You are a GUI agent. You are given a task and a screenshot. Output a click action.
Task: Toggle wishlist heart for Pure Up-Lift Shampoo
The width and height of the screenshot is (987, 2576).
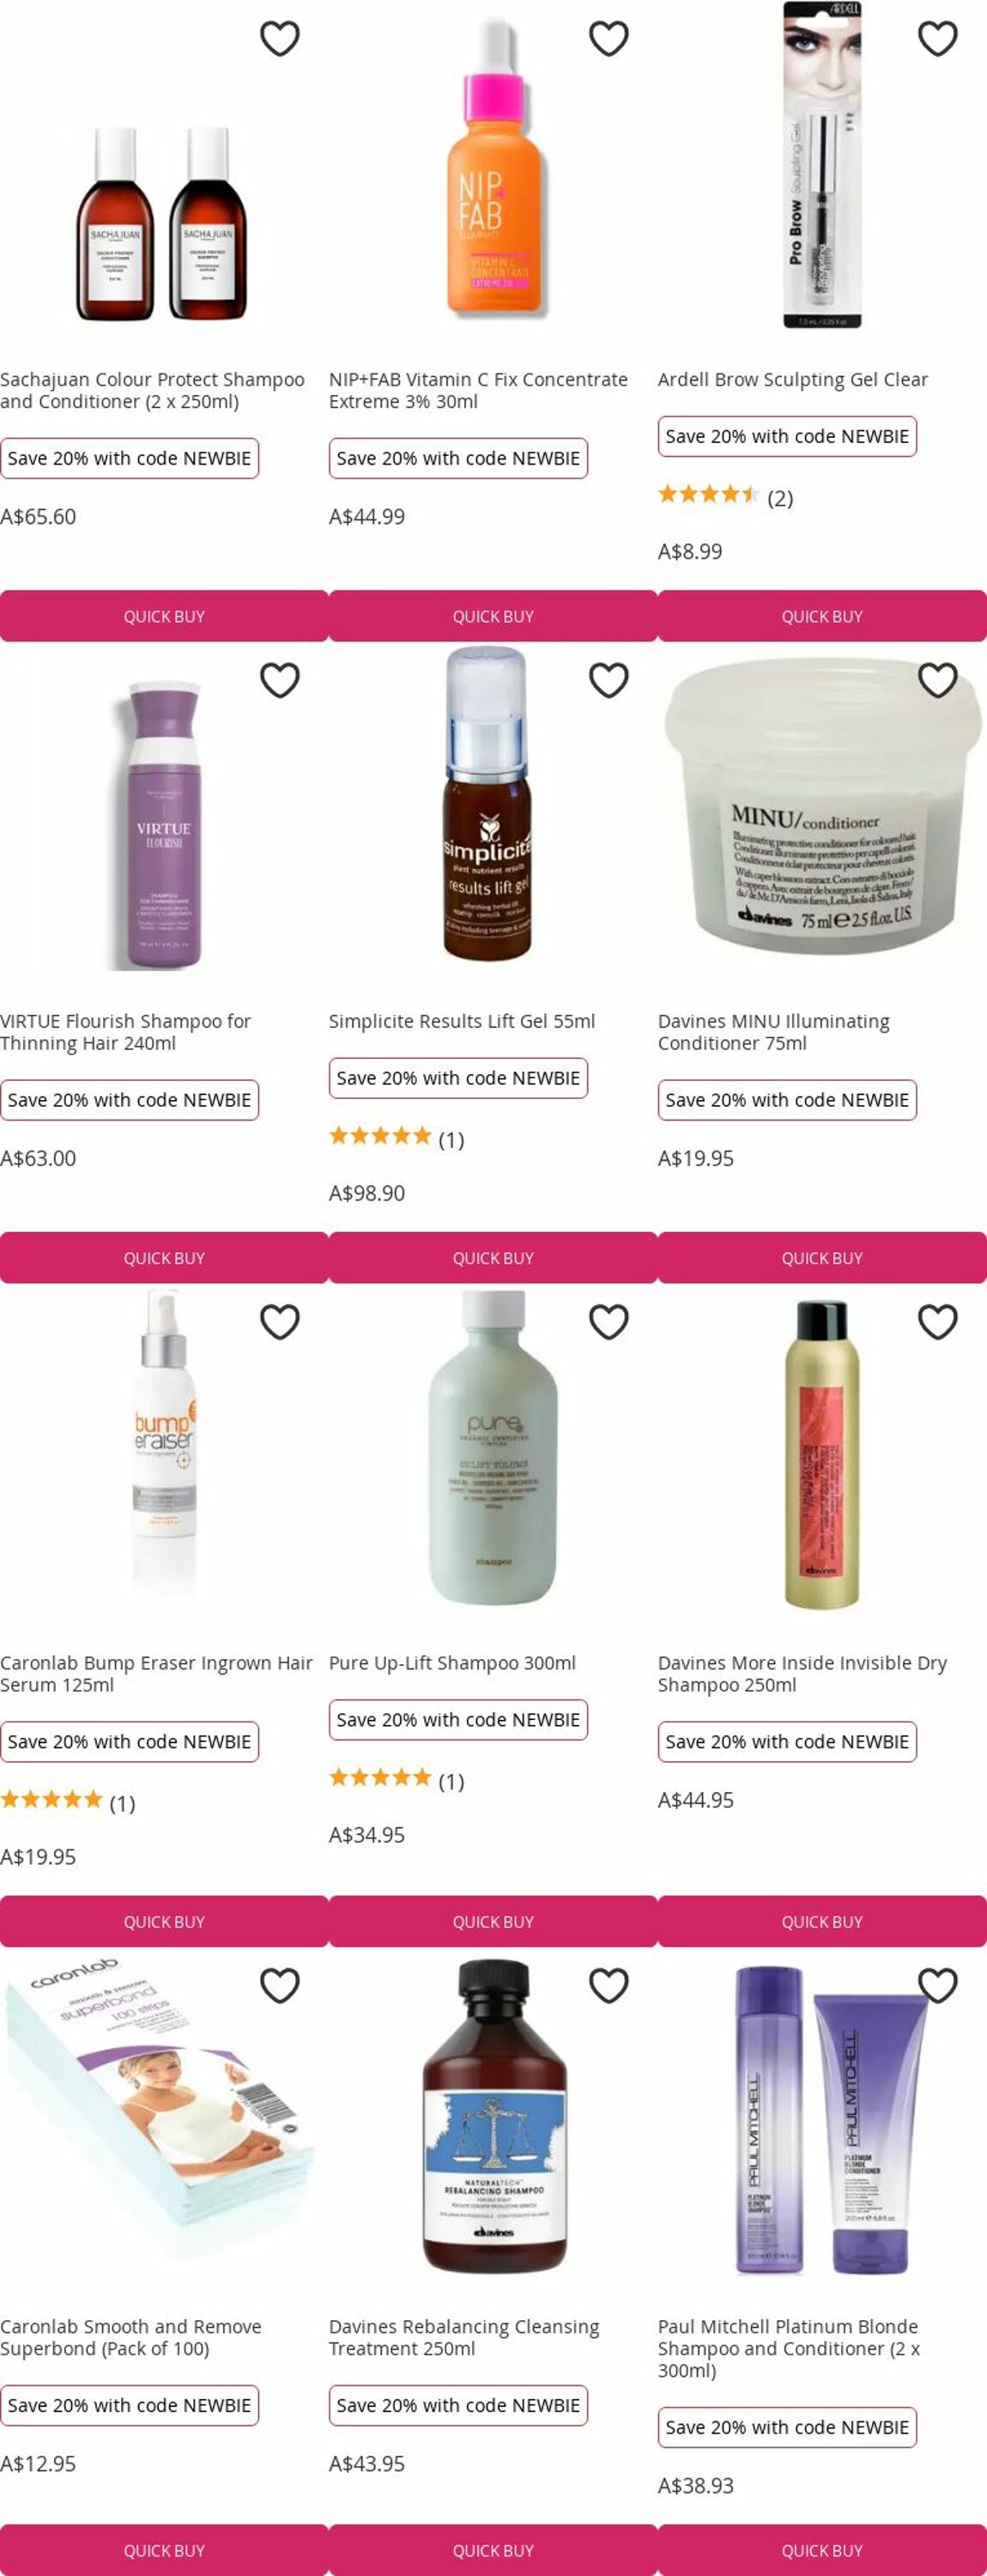click(x=609, y=1322)
